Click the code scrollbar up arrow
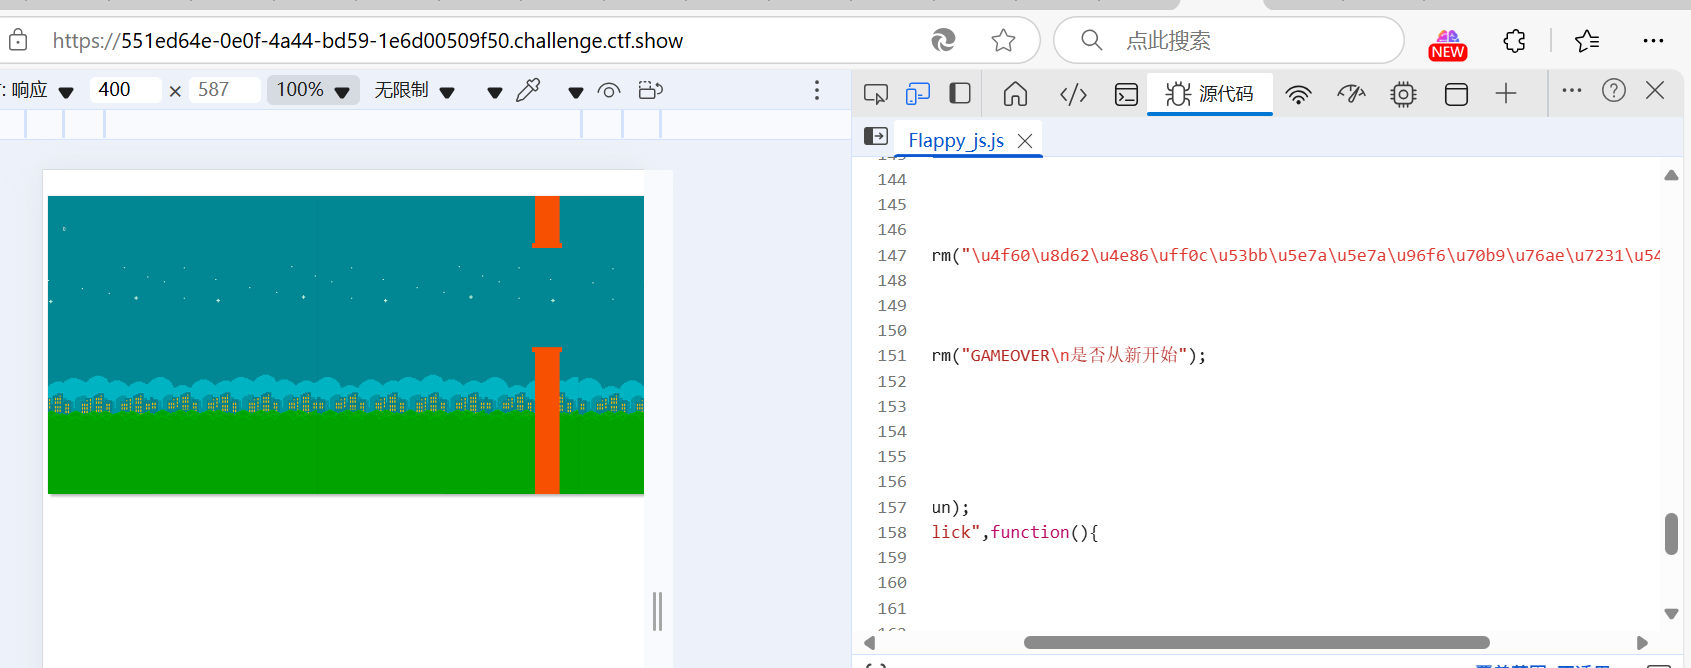 [1671, 175]
